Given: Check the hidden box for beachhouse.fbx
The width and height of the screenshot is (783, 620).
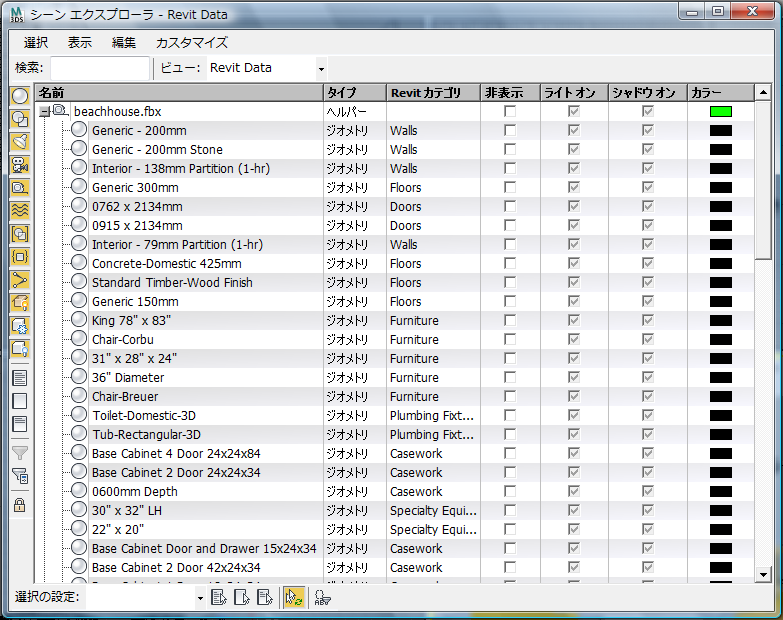Looking at the screenshot, I should (510, 111).
